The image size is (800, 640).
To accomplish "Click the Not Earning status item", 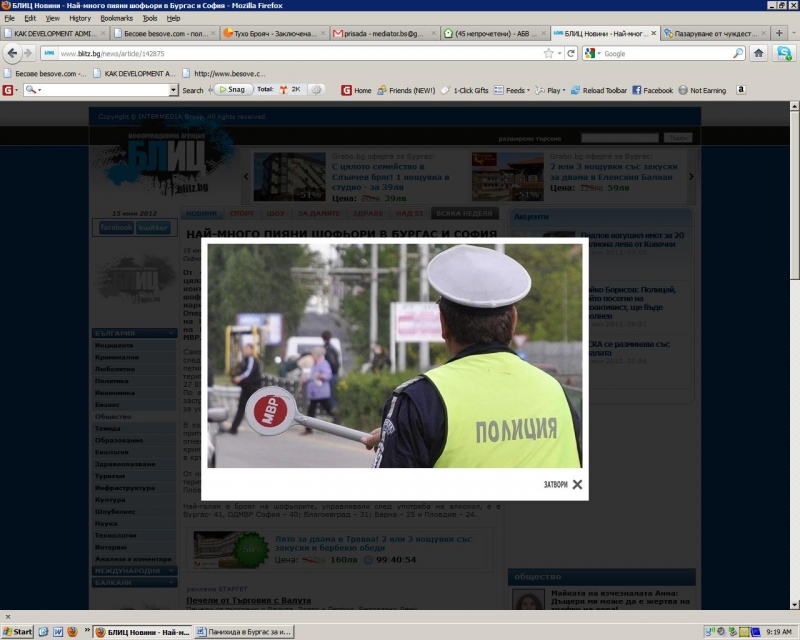I will click(702, 90).
